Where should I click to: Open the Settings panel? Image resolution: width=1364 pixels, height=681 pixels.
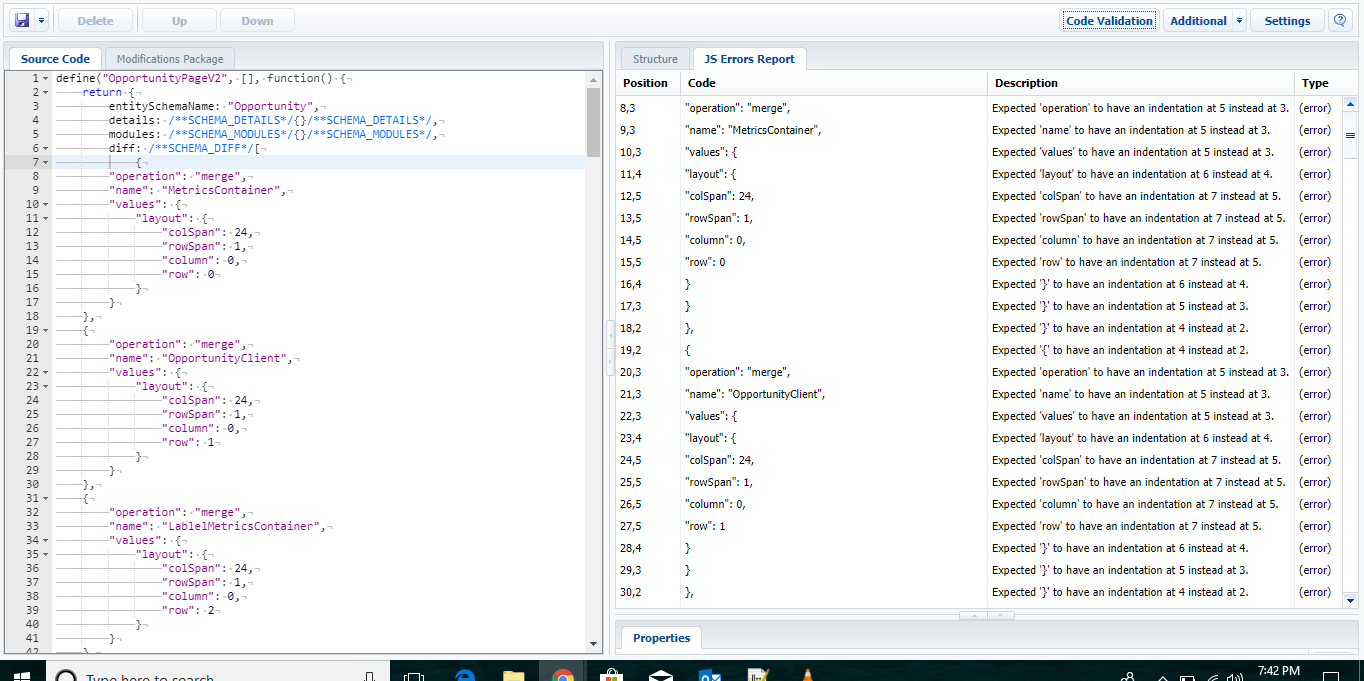click(1287, 19)
